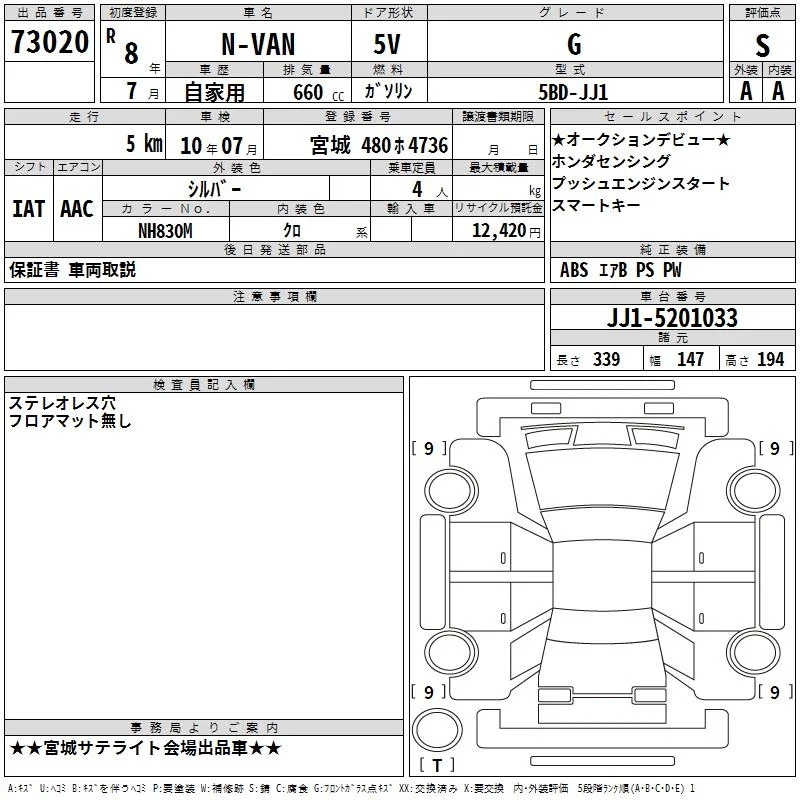This screenshot has width=800, height=800.
Task: Click the first registration year R 8
Action: click(x=122, y=46)
